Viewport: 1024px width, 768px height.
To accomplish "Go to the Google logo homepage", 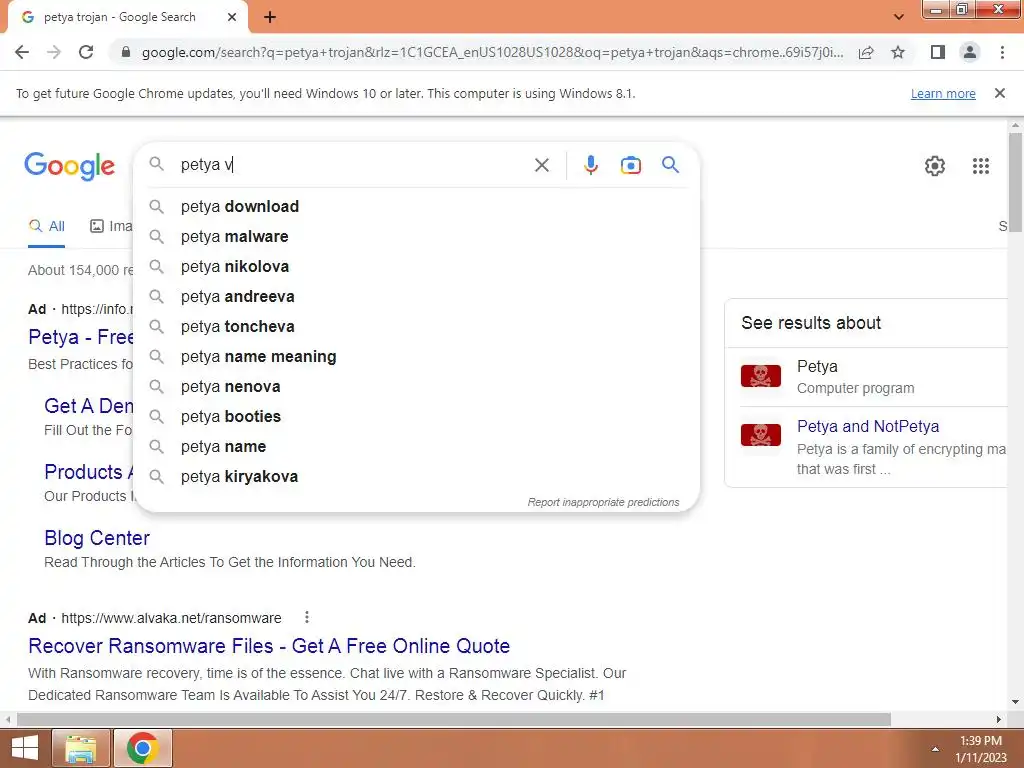I will tap(69, 166).
